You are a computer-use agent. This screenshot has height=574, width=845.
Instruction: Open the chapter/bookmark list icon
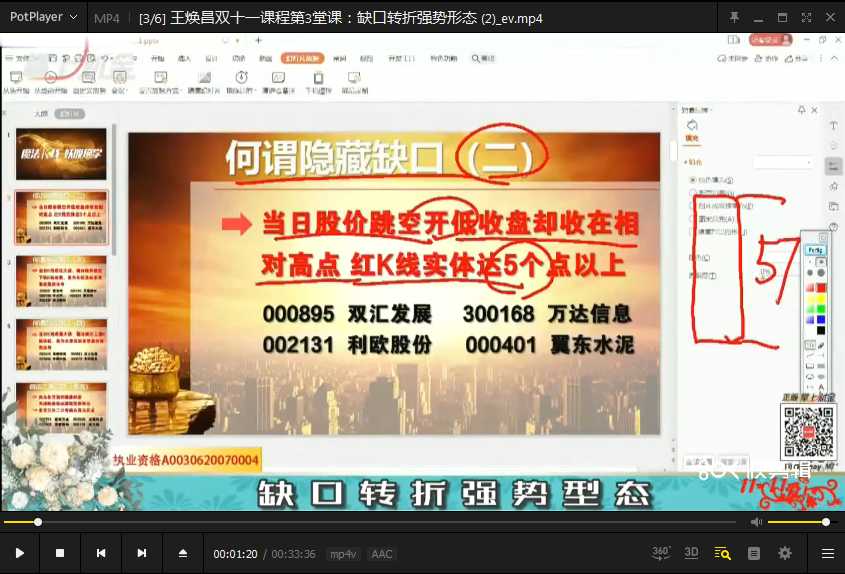coord(754,553)
